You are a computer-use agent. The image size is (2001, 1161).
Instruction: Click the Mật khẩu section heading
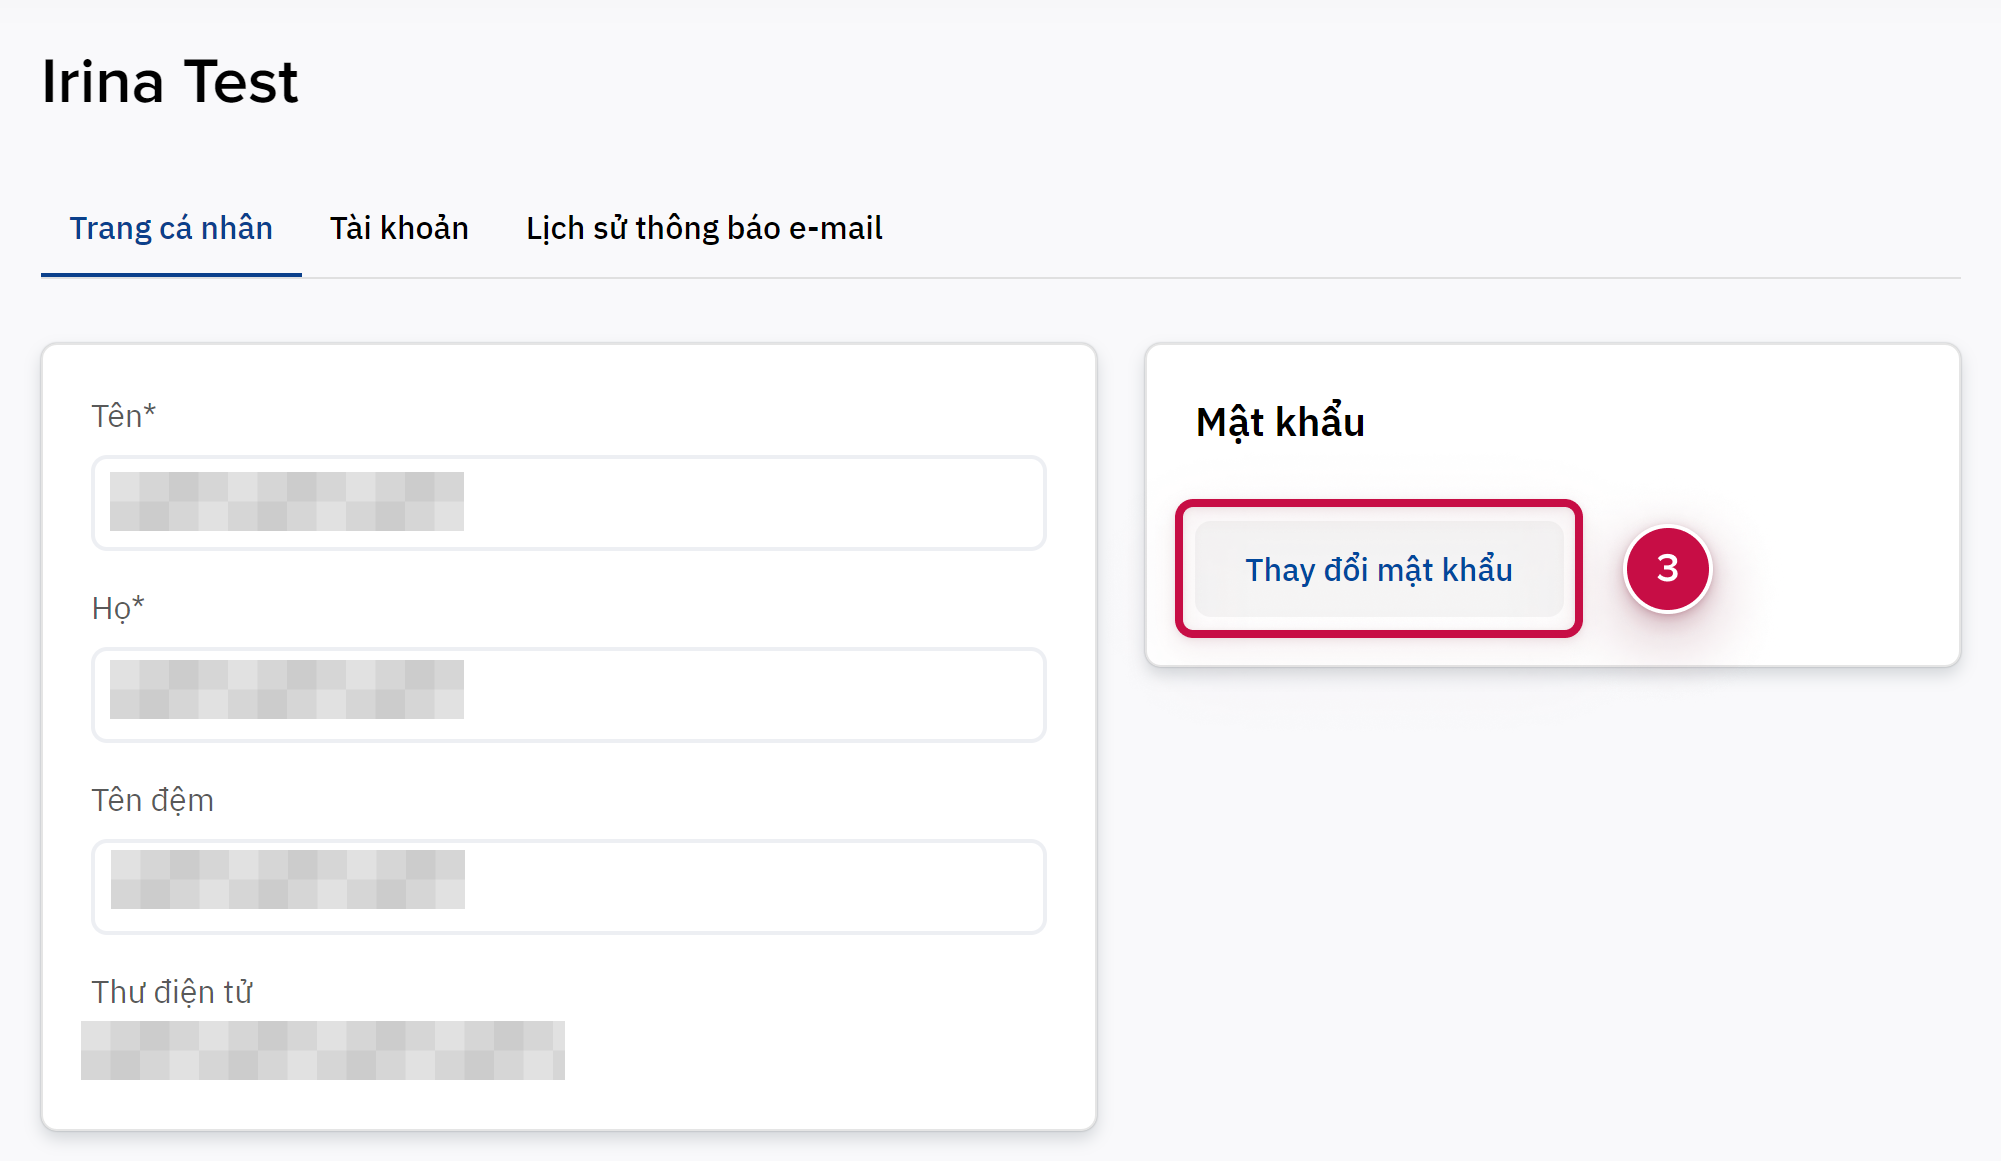click(1280, 422)
